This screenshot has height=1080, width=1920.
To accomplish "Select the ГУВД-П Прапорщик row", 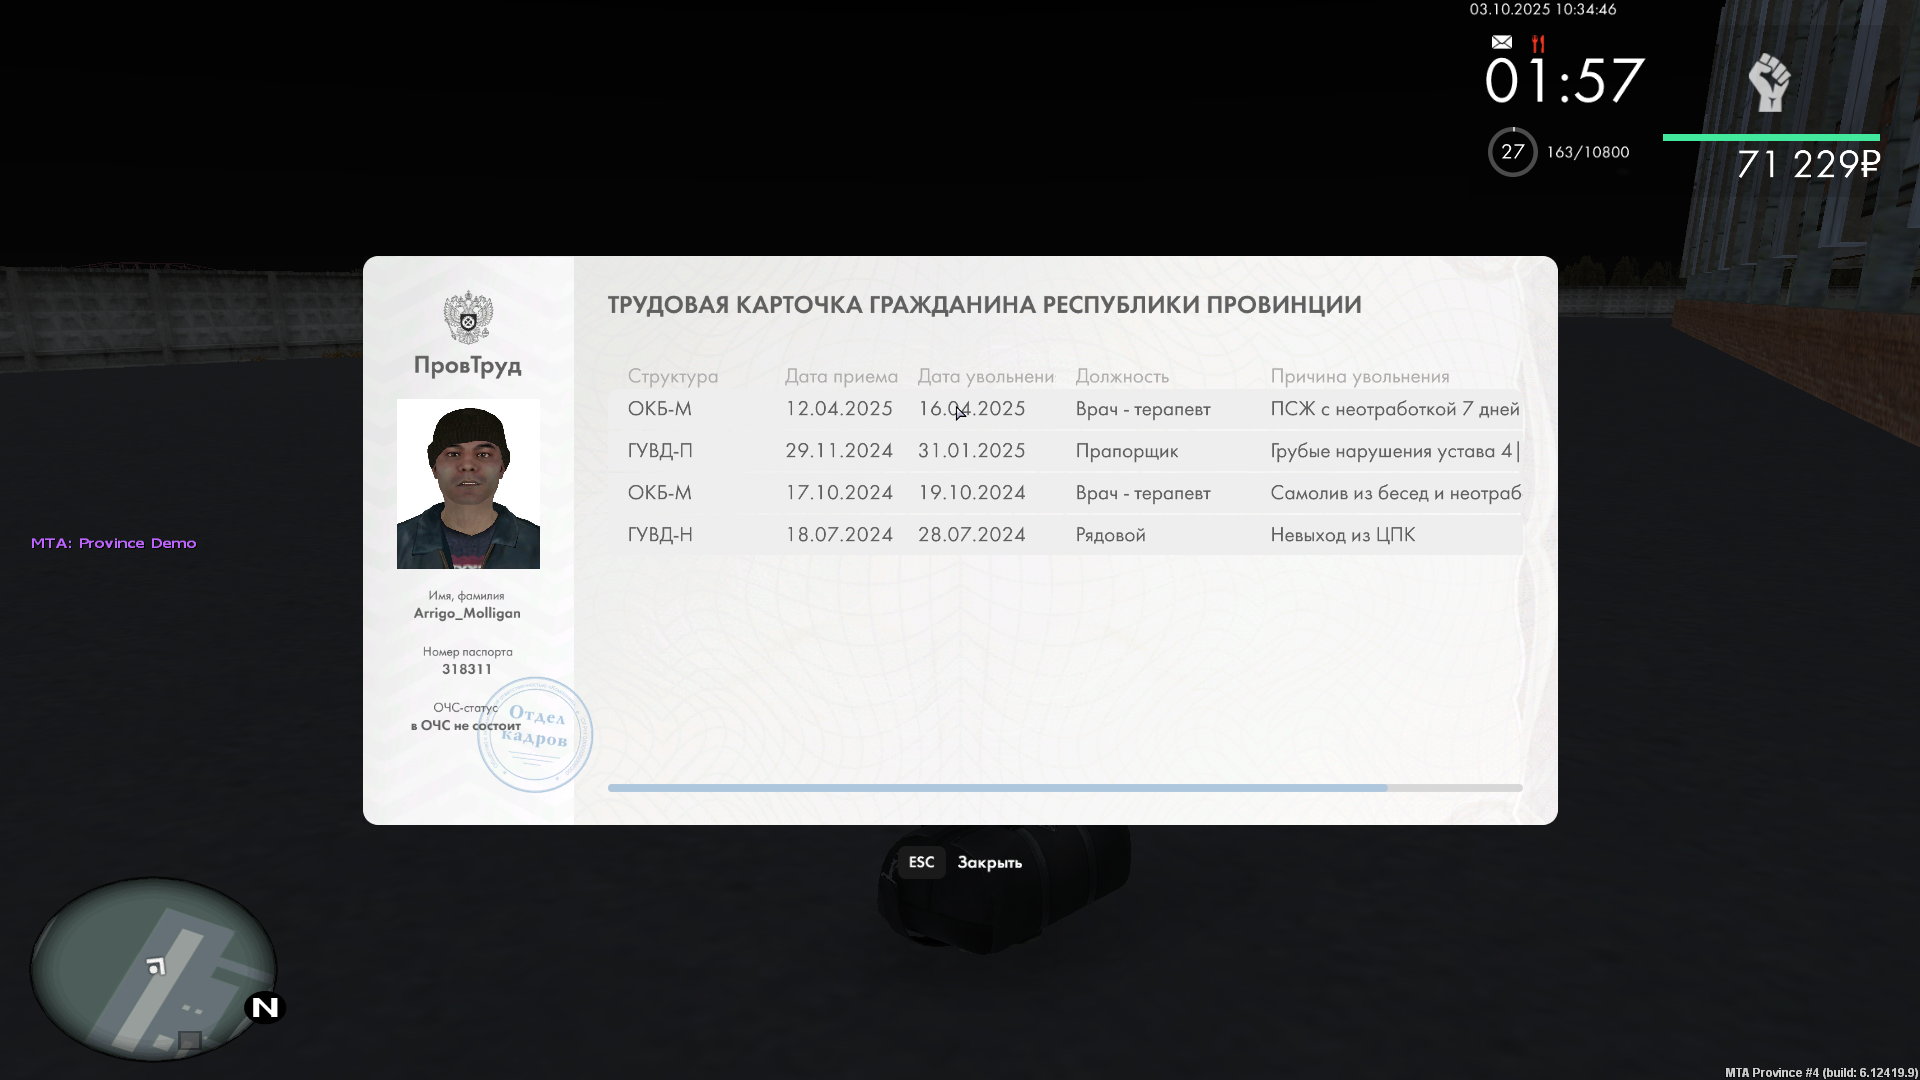I will pos(1064,451).
